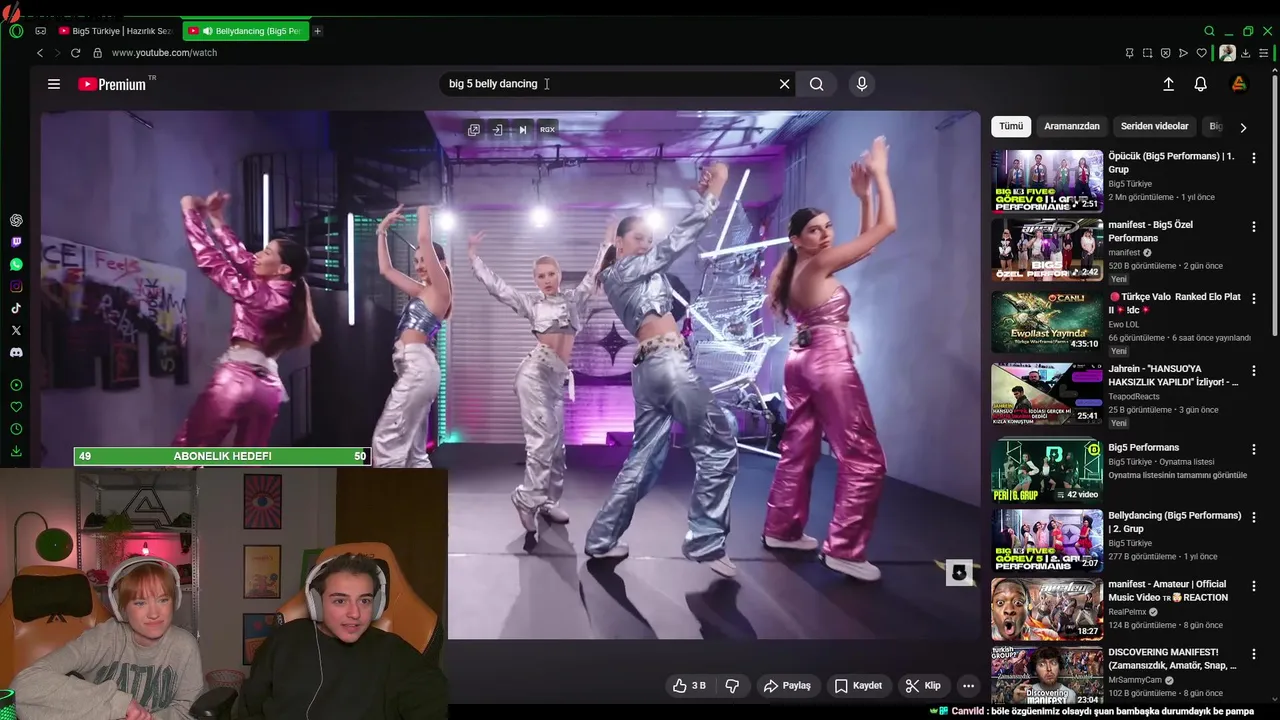1280x720 pixels.
Task: Go to YouTube Premium home logo
Action: point(113,84)
